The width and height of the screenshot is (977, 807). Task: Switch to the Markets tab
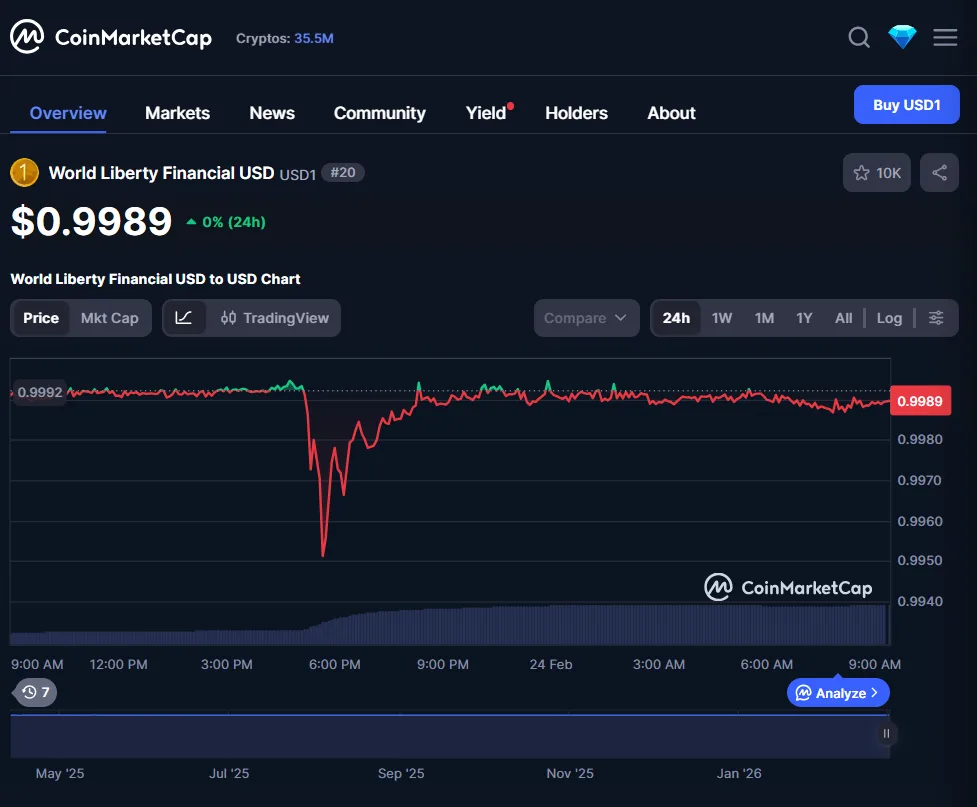[x=177, y=113]
